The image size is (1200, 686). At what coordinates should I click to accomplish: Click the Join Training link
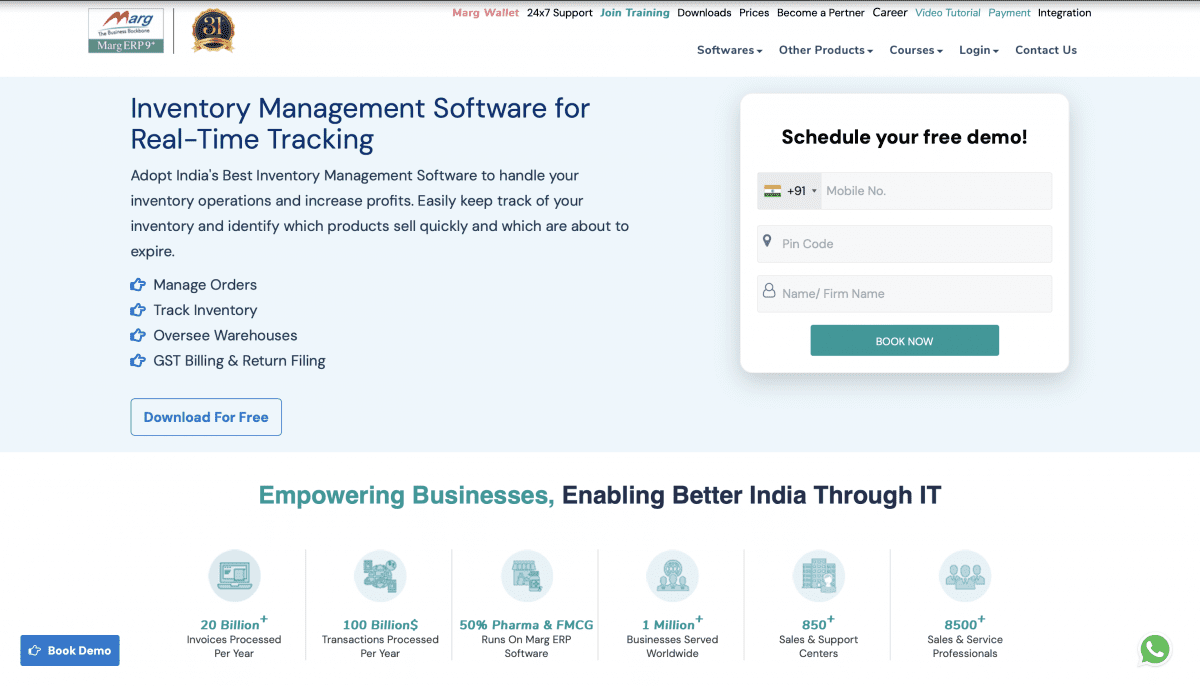pos(635,12)
